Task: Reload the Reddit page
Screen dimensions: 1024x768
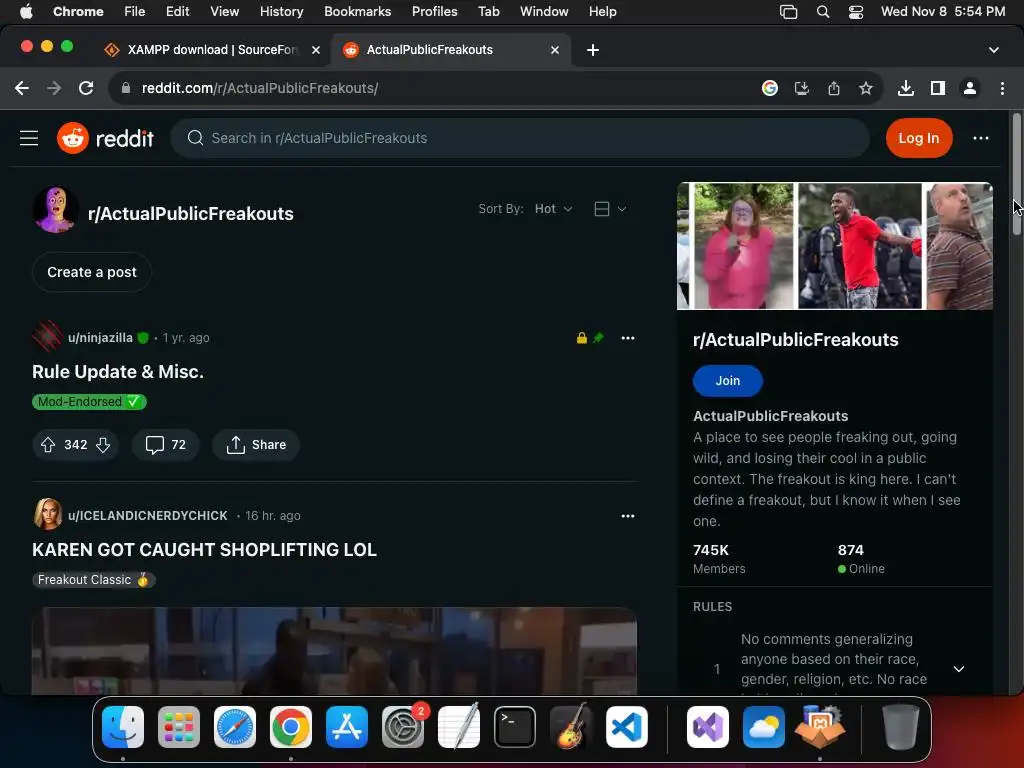Action: [x=86, y=88]
